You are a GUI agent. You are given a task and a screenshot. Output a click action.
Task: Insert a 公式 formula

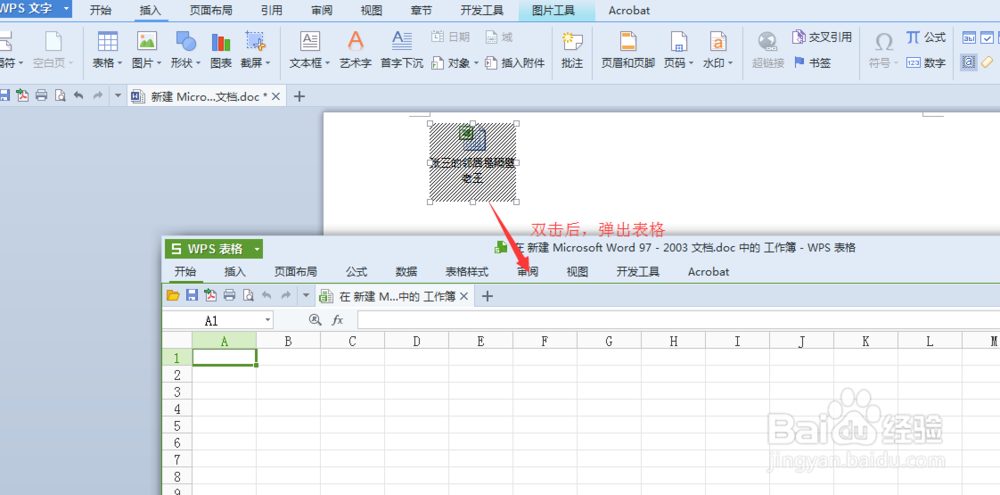click(925, 38)
